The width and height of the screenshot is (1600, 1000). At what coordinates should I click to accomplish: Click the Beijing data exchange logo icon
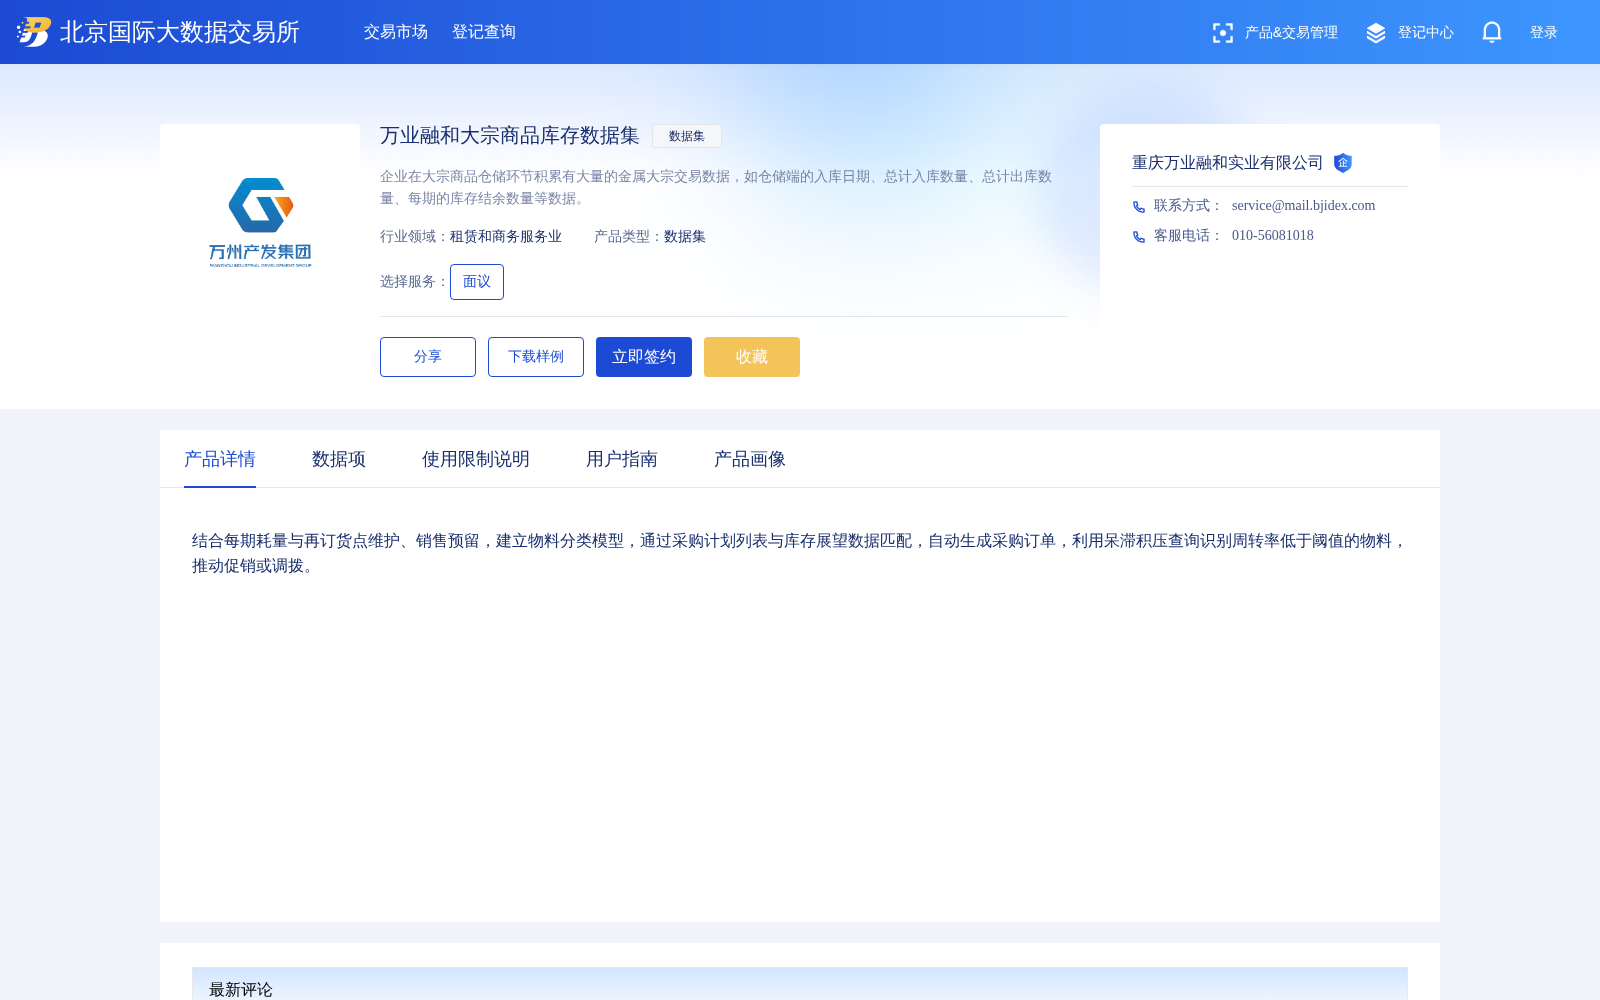34,32
